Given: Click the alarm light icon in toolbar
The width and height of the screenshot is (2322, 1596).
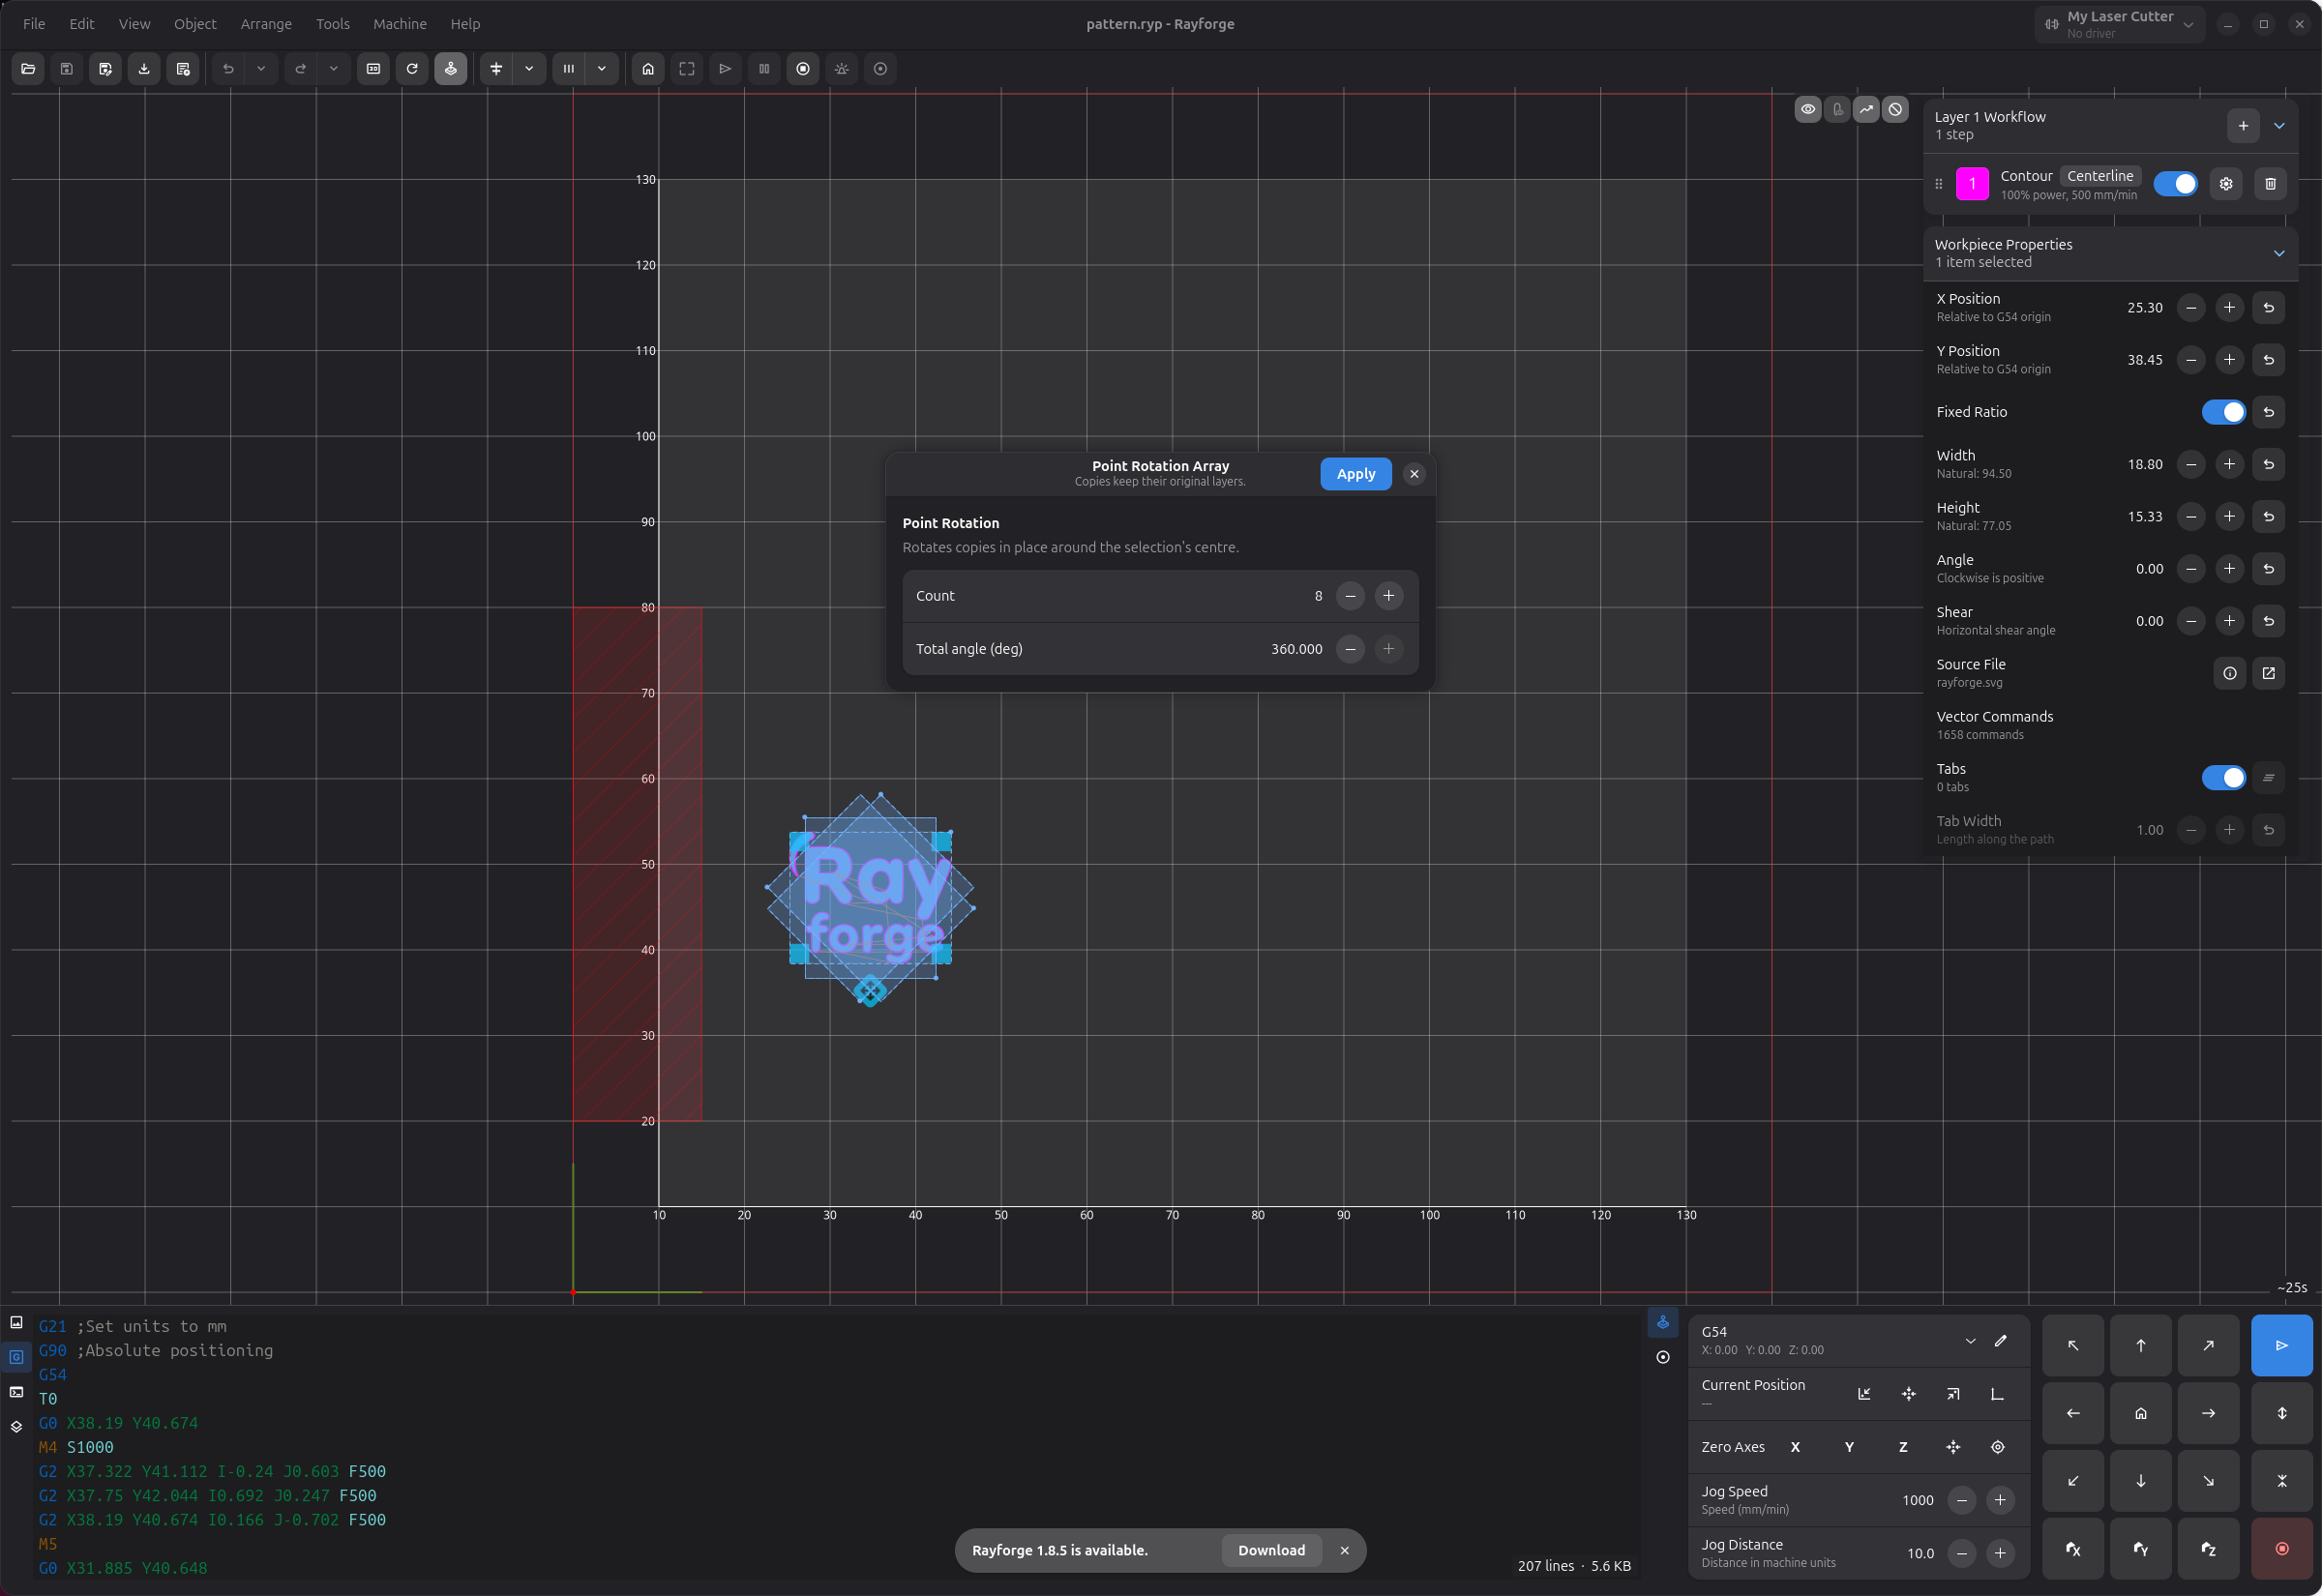Looking at the screenshot, I should 842,69.
